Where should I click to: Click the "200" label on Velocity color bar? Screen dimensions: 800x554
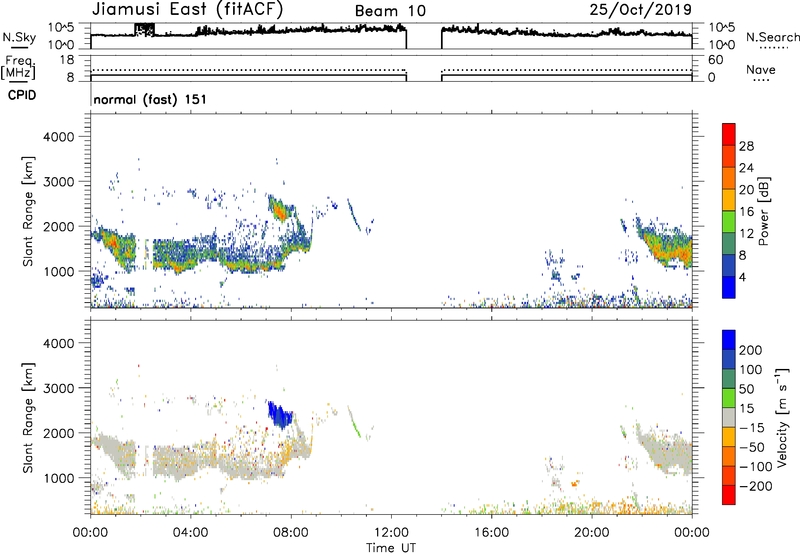[x=751, y=350]
